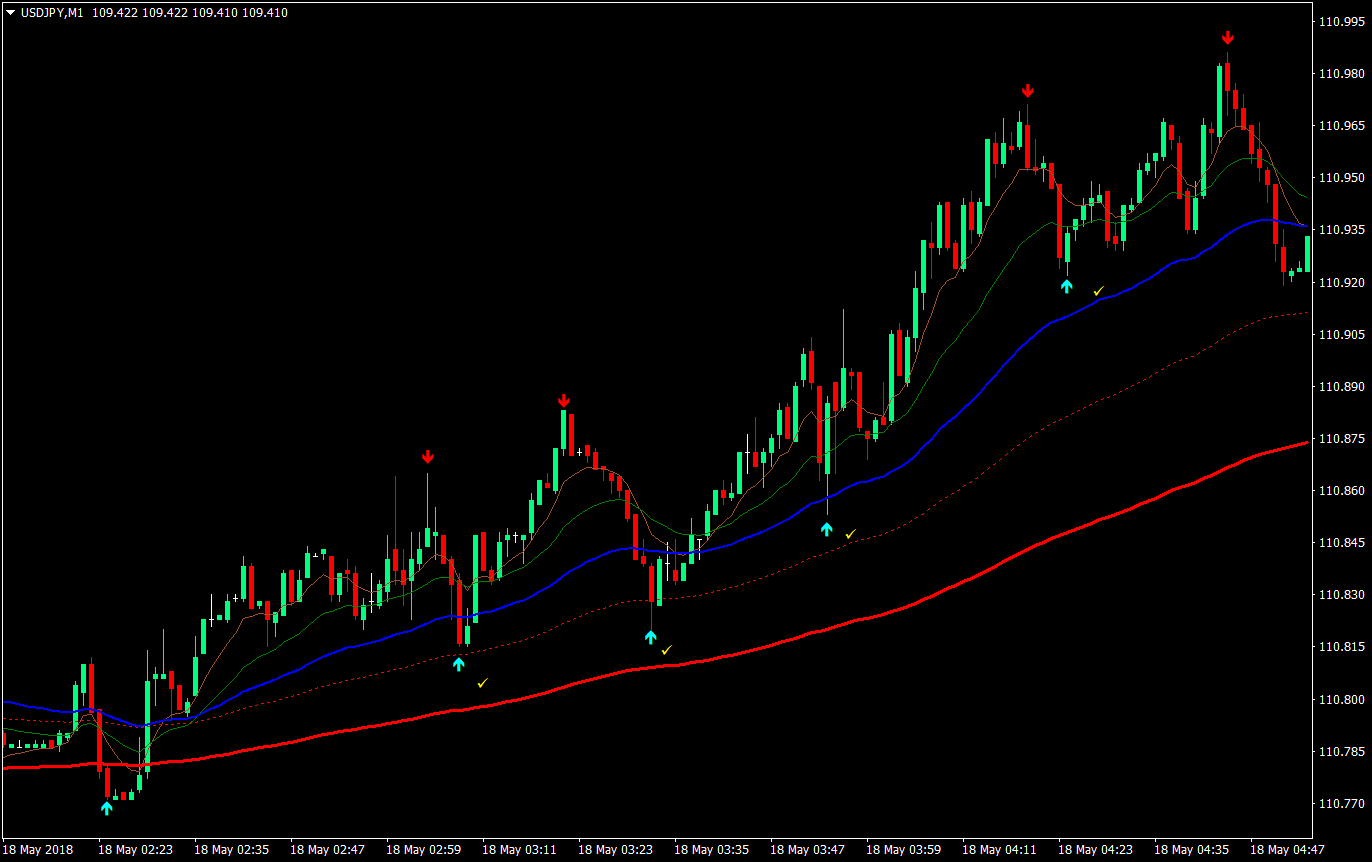Select the second red sell arrow from left
Screen dimensions: 1372x862
click(x=564, y=400)
